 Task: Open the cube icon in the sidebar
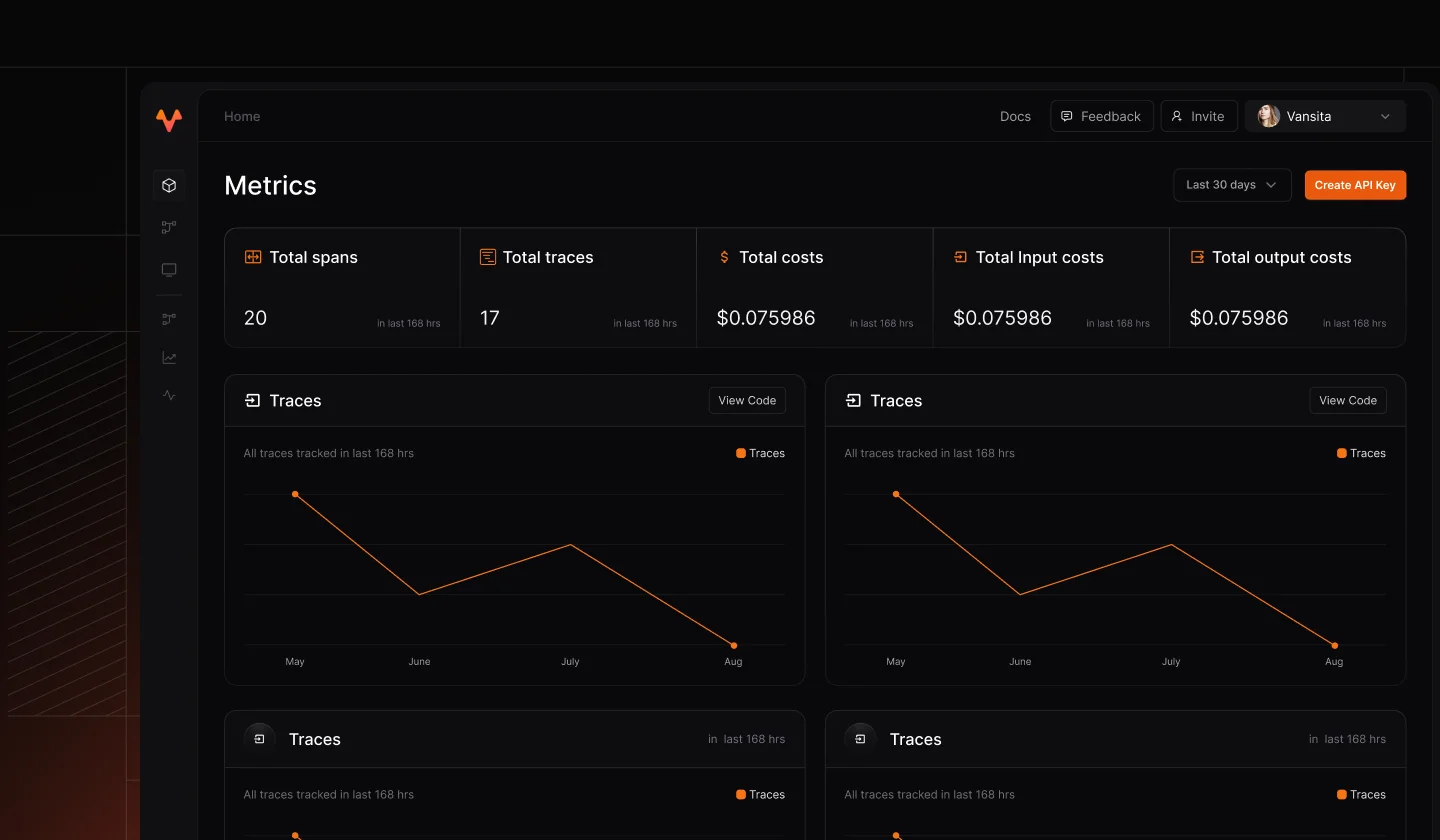(x=169, y=185)
